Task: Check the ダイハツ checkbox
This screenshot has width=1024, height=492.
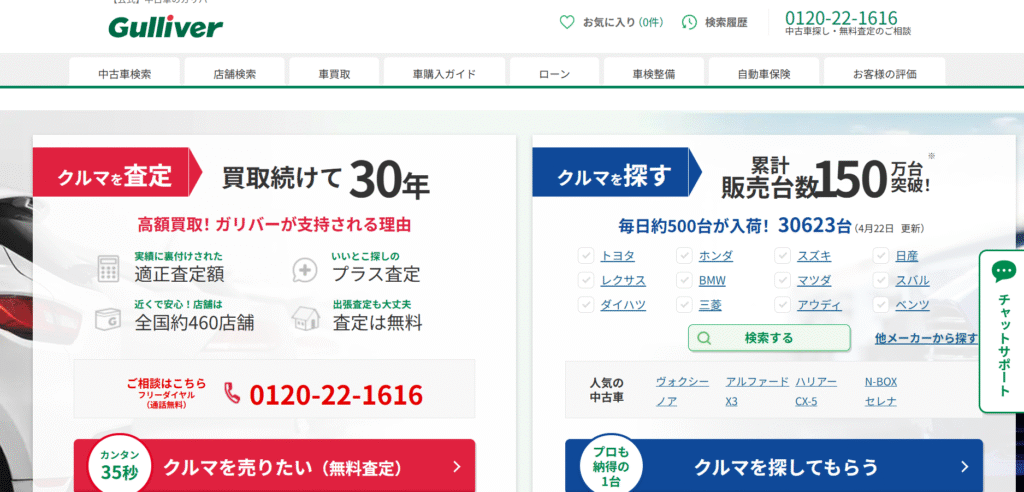Action: 585,304
